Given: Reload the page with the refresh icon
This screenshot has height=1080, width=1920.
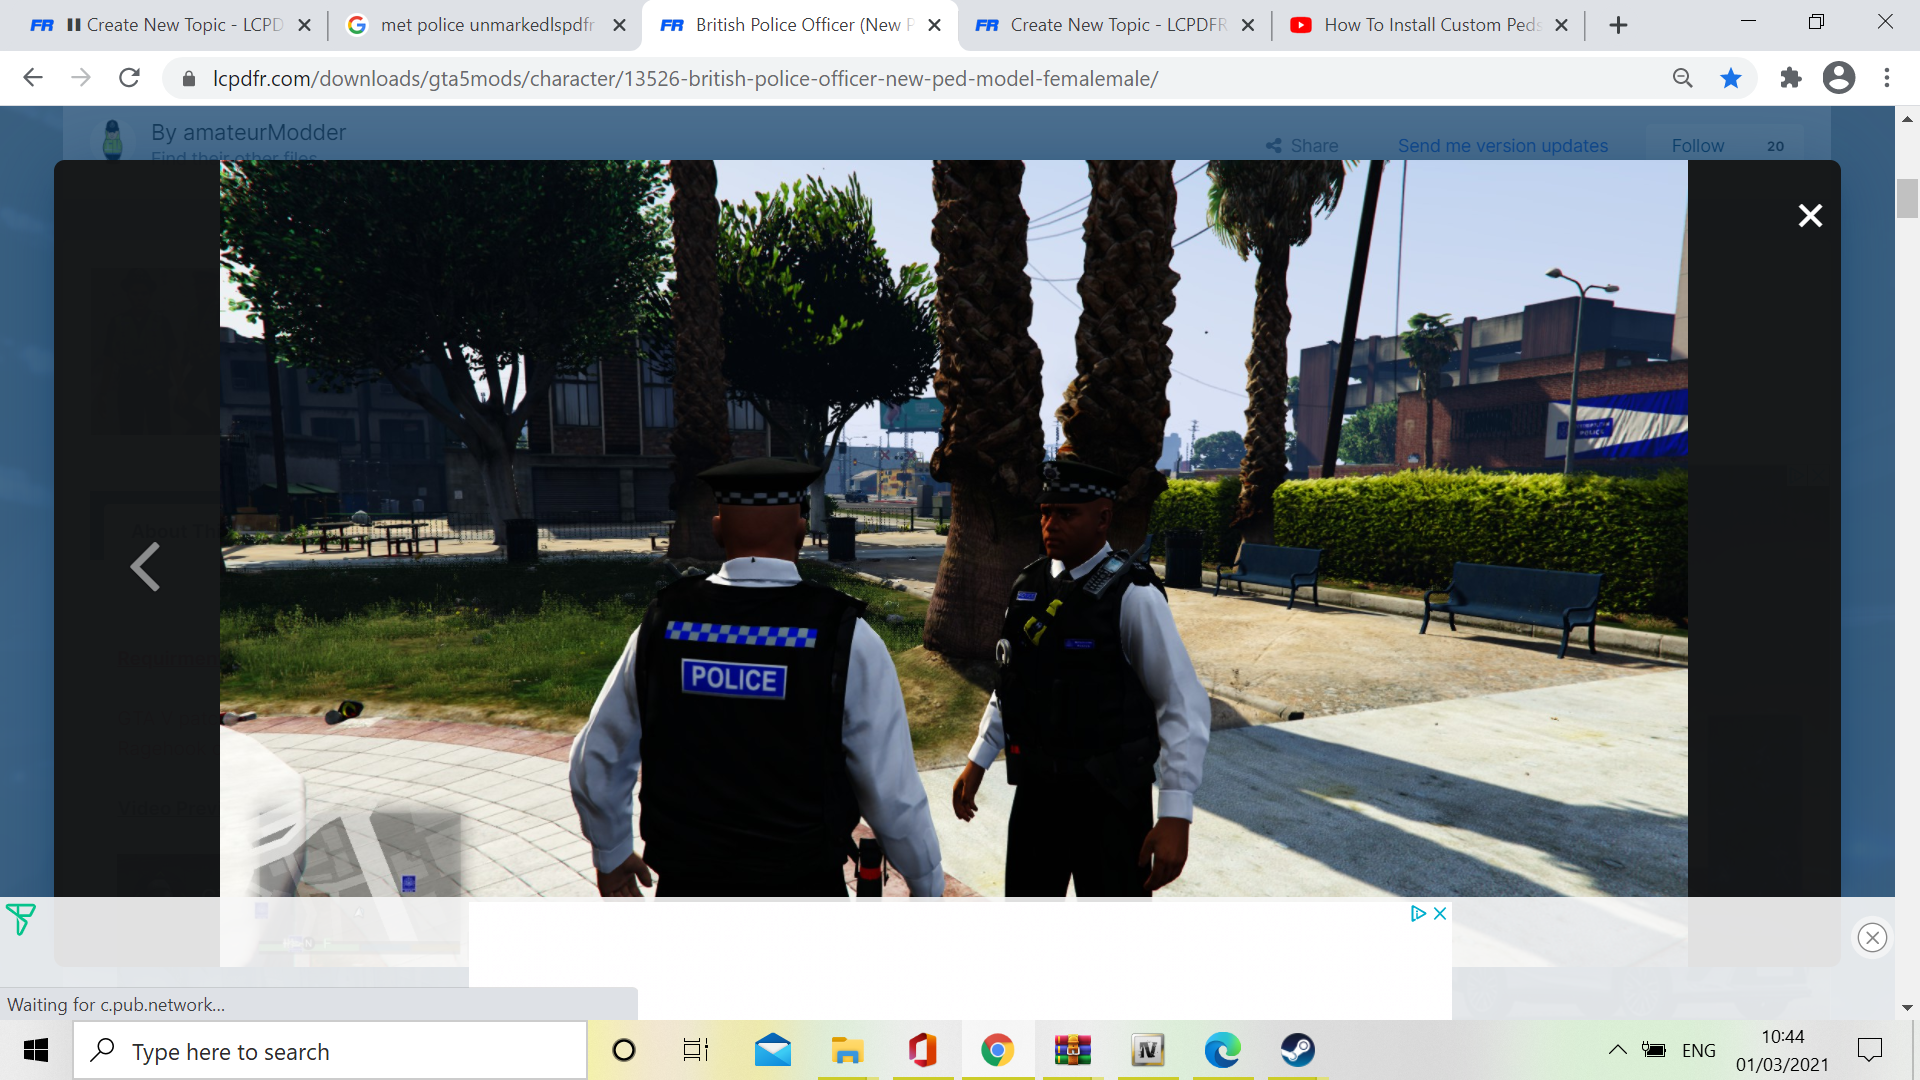Looking at the screenshot, I should pos(129,78).
